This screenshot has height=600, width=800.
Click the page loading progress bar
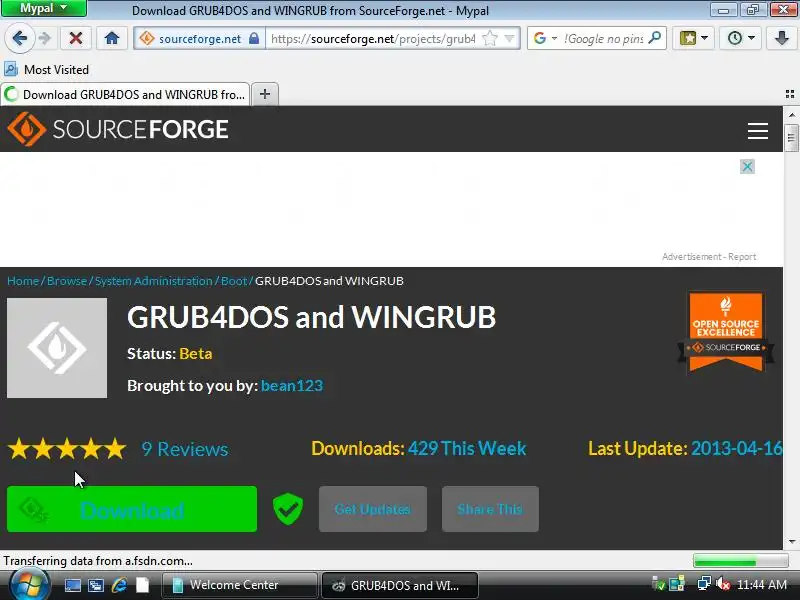point(740,561)
